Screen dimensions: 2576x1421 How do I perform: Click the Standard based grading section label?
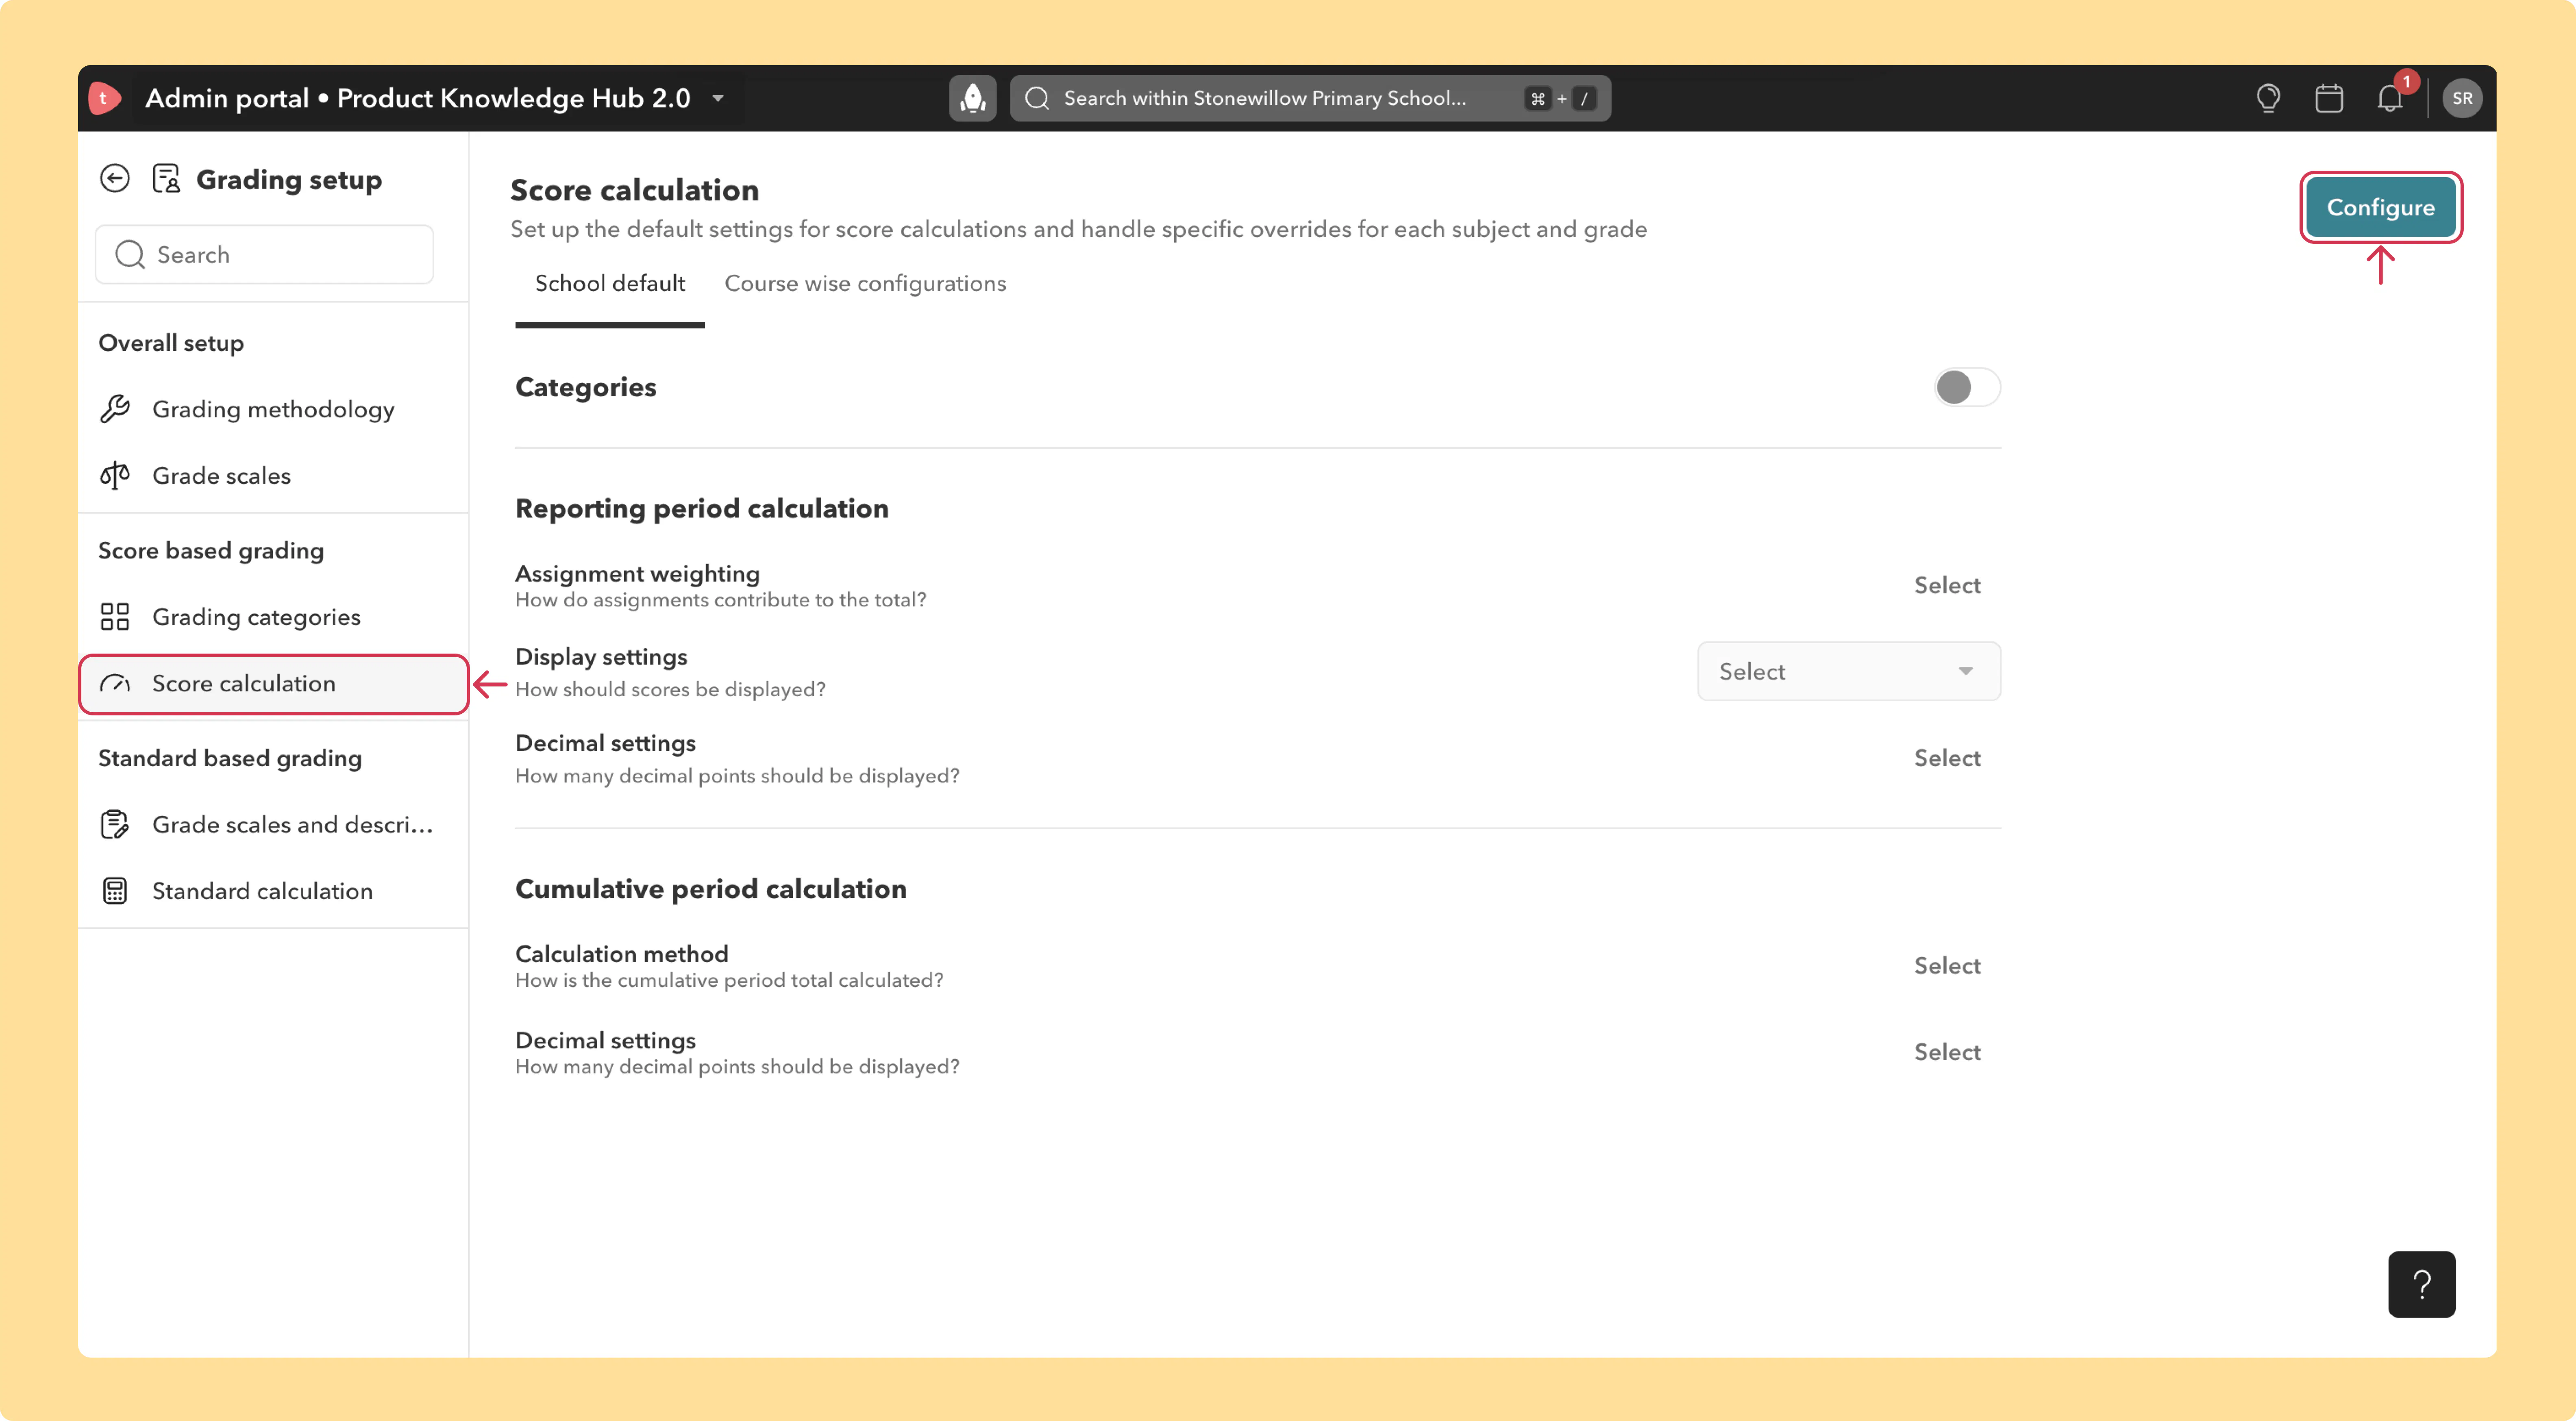pyautogui.click(x=230, y=758)
